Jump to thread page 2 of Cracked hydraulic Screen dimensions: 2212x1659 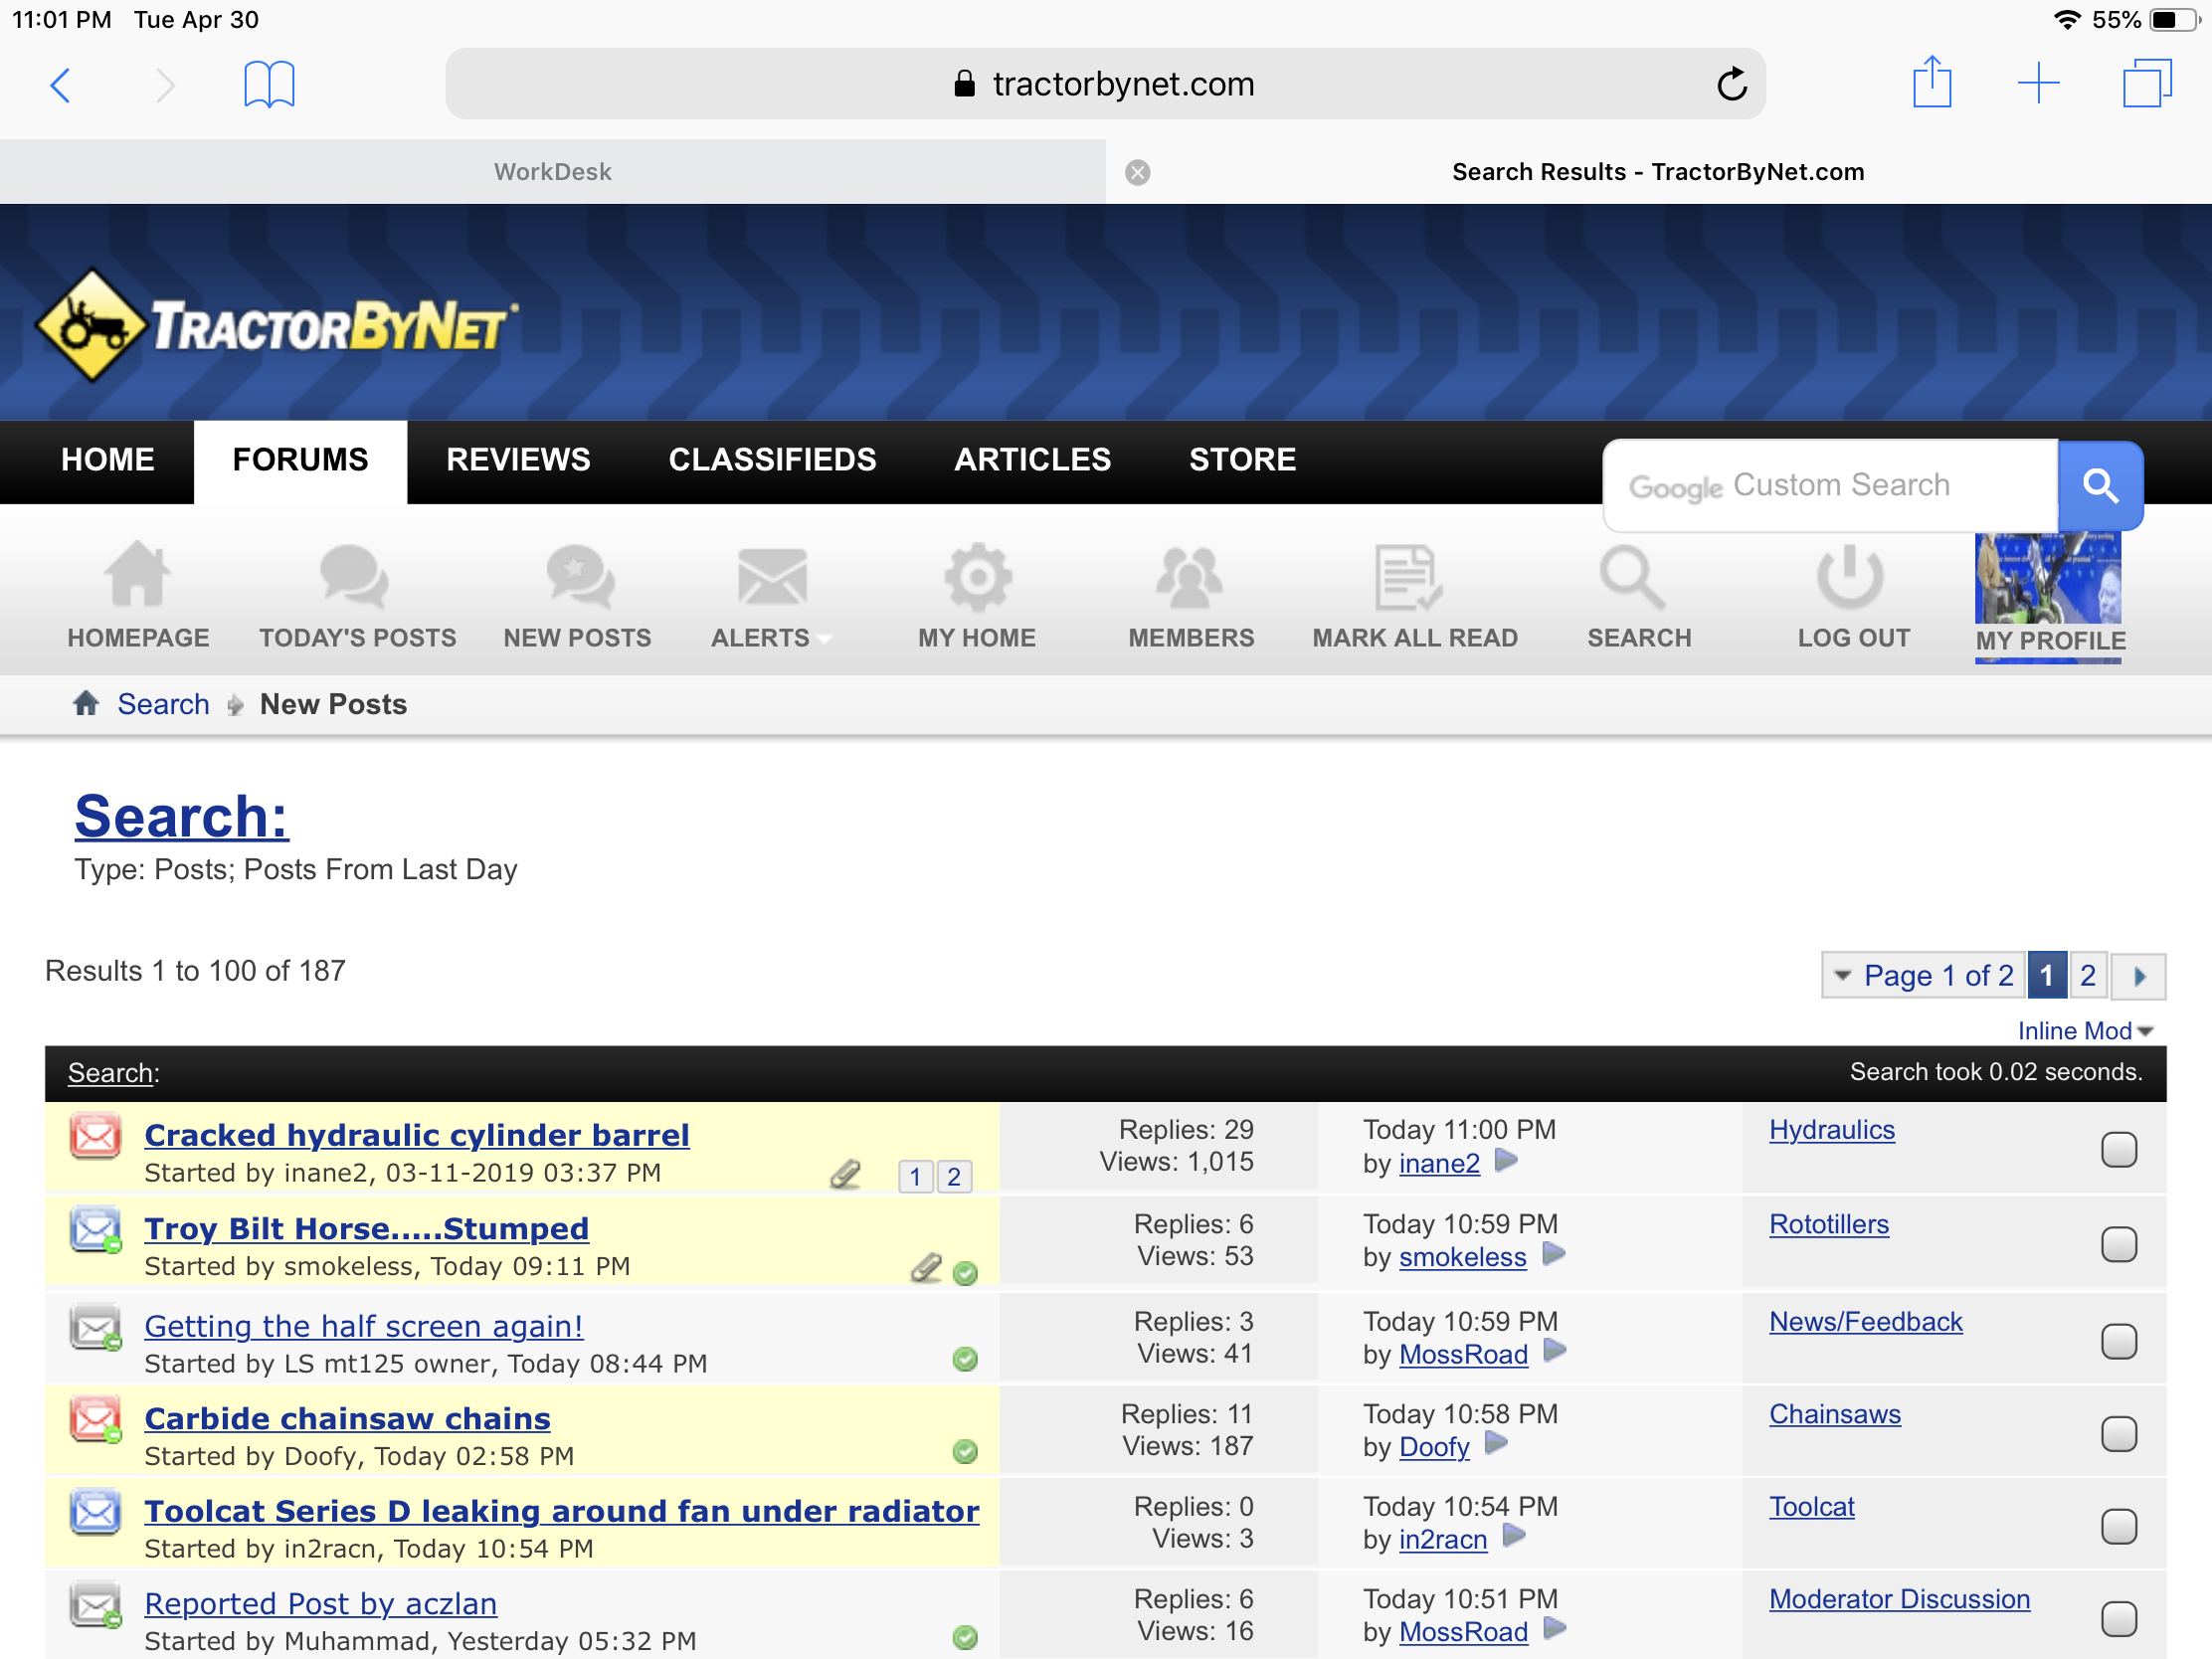point(953,1177)
